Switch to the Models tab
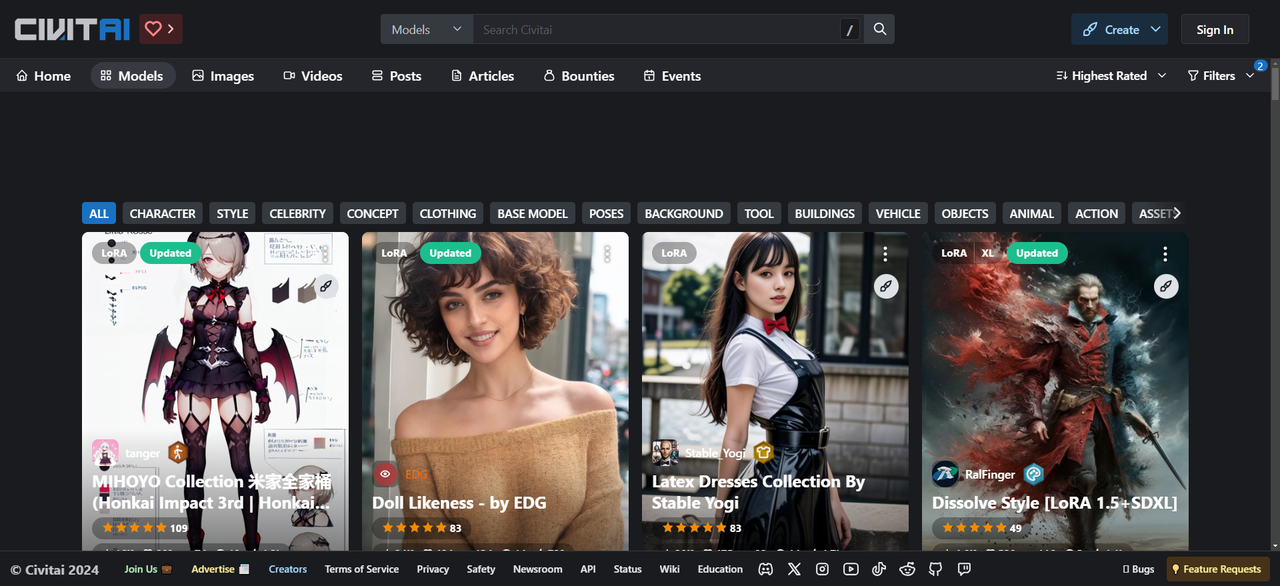The width and height of the screenshot is (1280, 586). click(133, 76)
